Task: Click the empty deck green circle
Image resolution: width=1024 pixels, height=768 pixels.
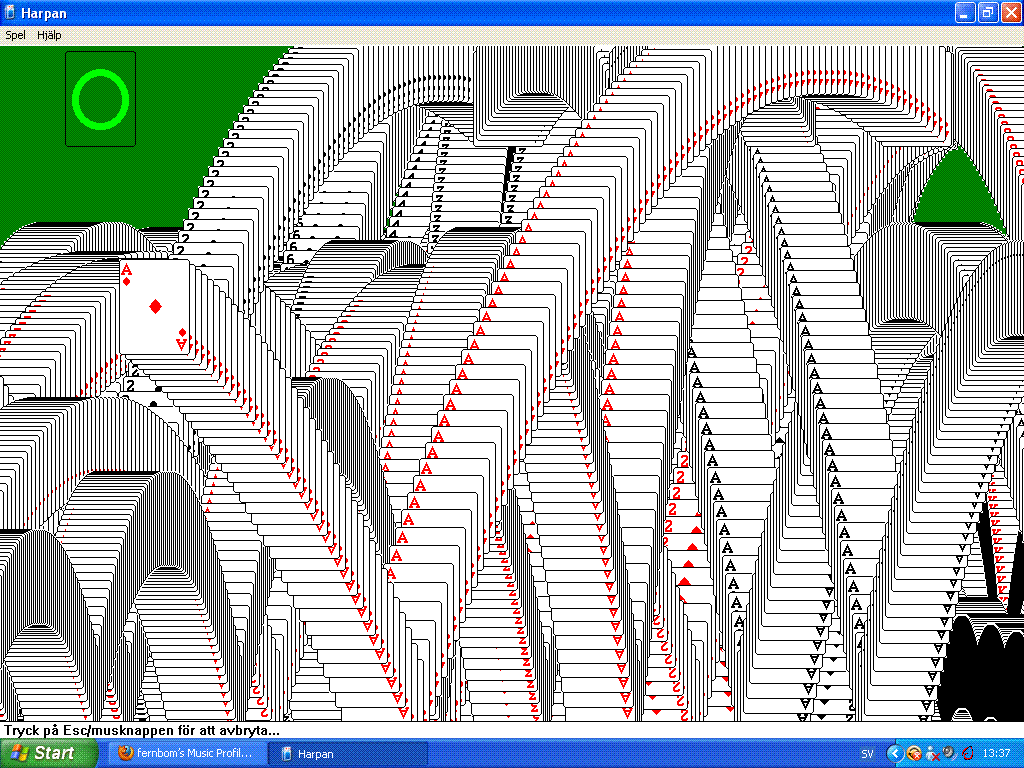Action: click(101, 99)
